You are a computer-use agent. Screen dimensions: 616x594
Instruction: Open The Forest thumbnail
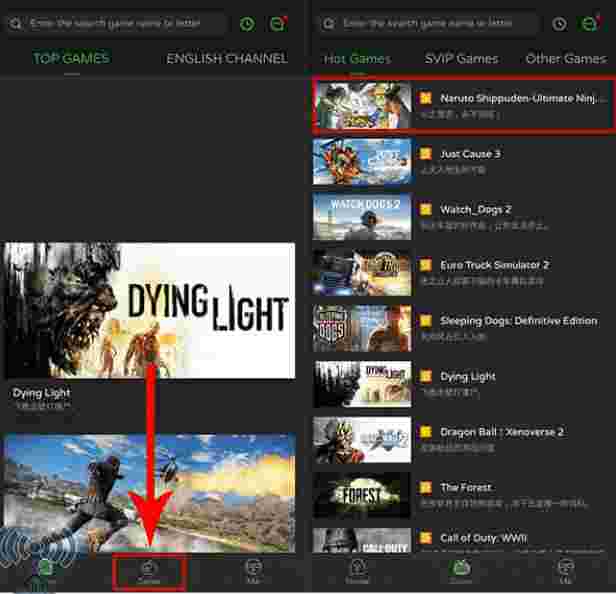(x=362, y=495)
